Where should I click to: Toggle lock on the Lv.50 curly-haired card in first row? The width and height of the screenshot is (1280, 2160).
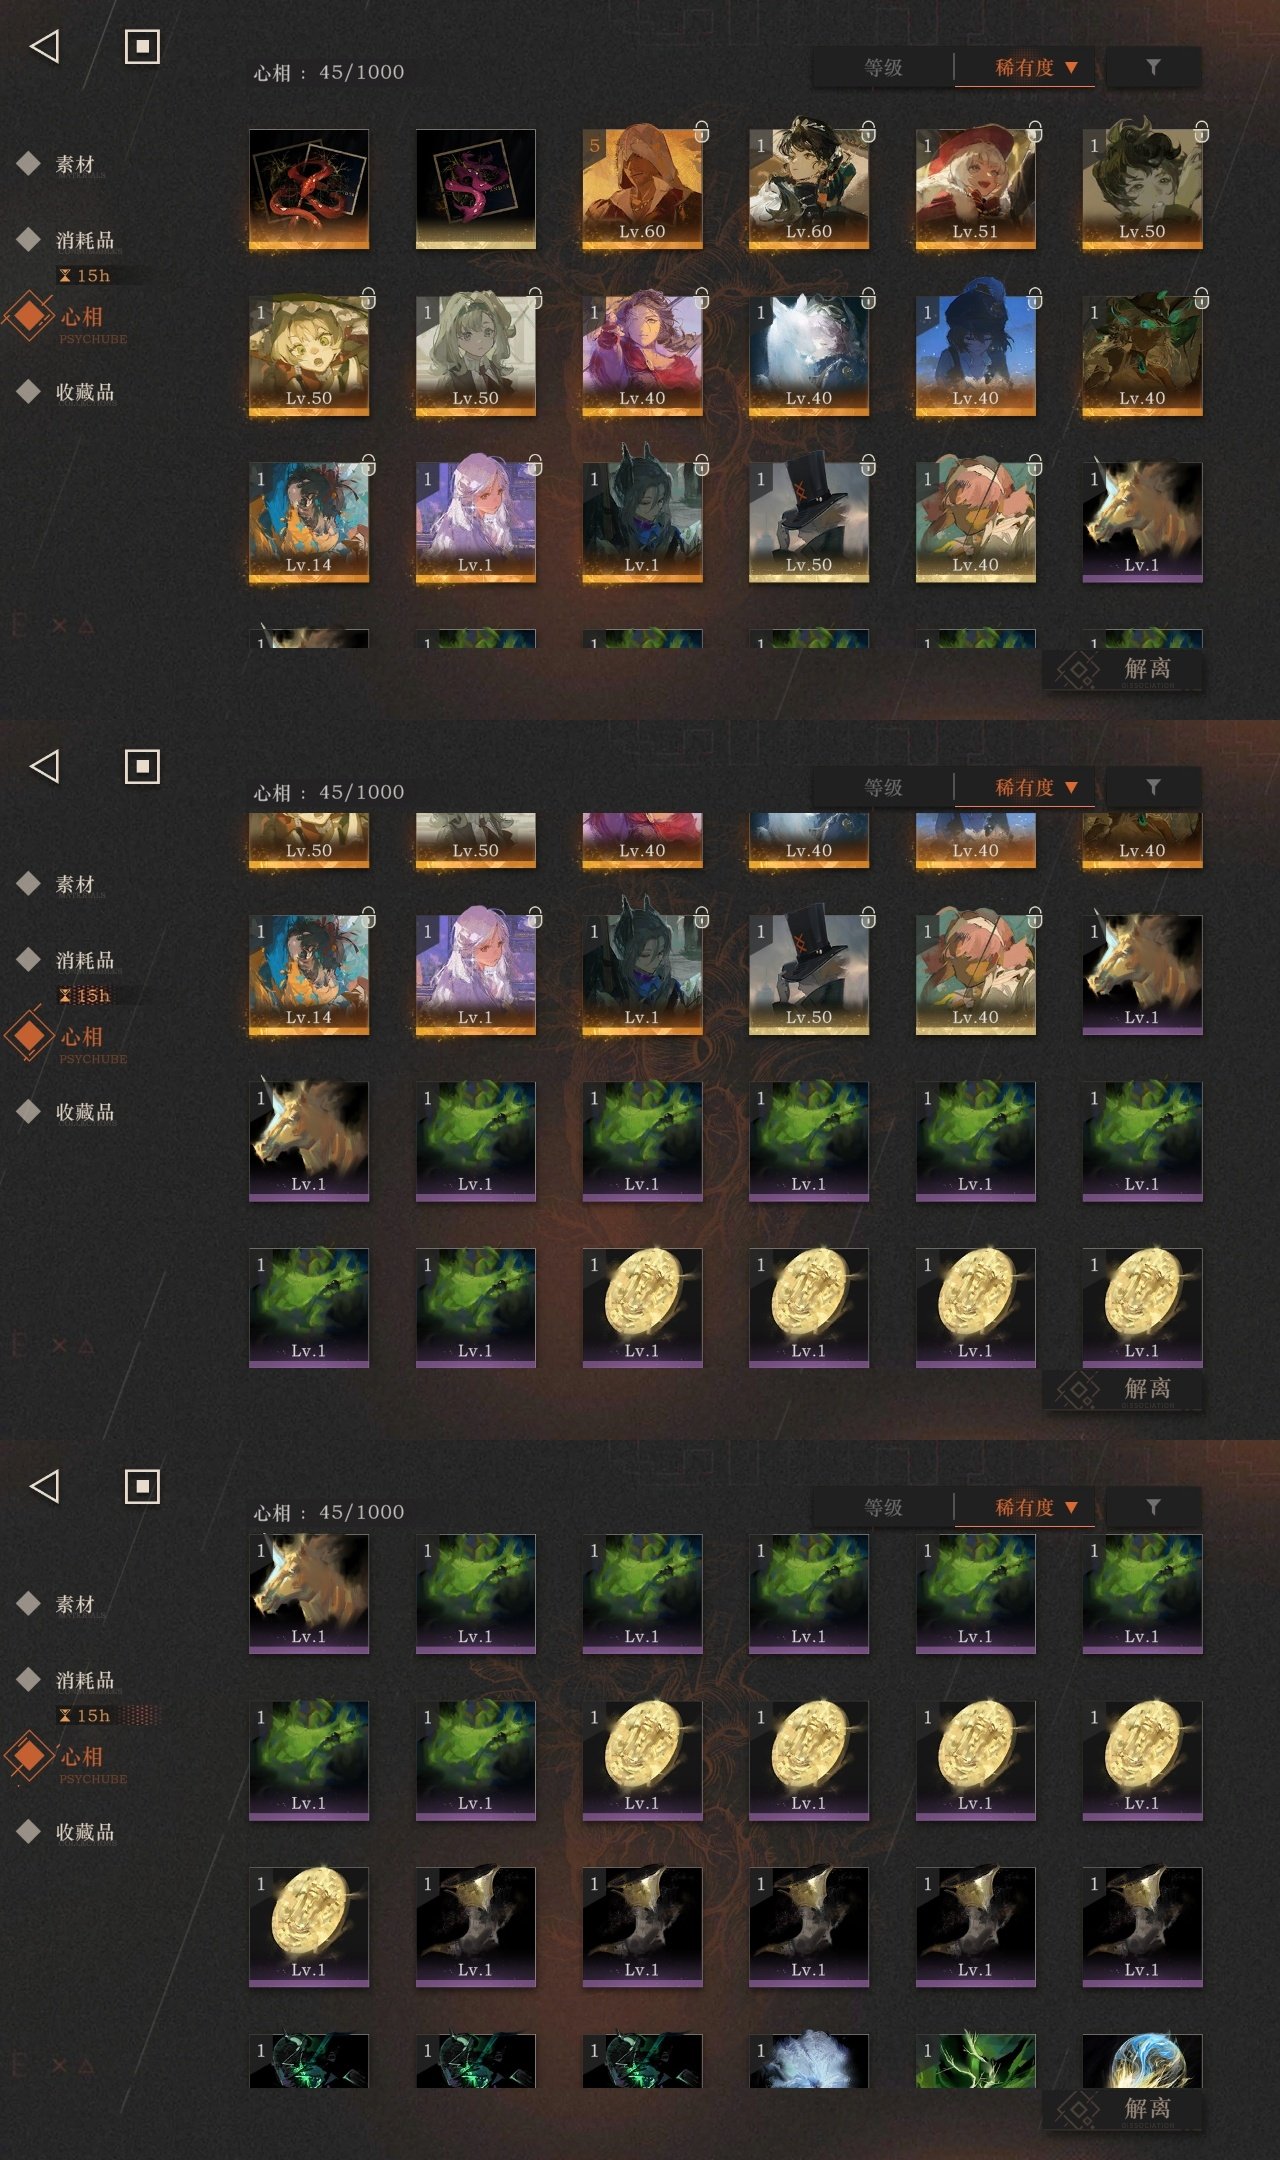tap(1202, 131)
